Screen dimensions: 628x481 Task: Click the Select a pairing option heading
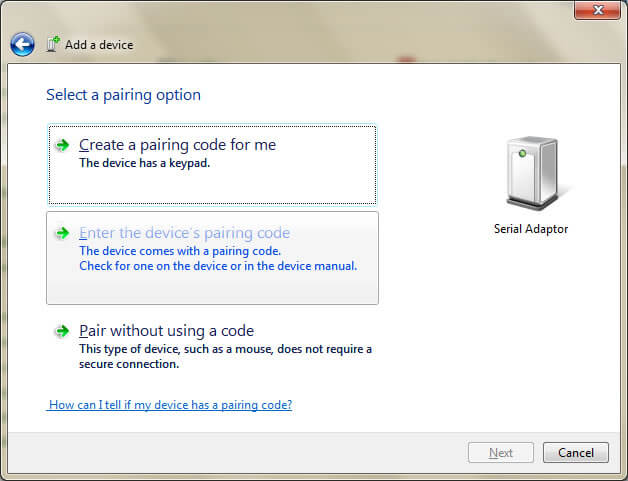(123, 95)
